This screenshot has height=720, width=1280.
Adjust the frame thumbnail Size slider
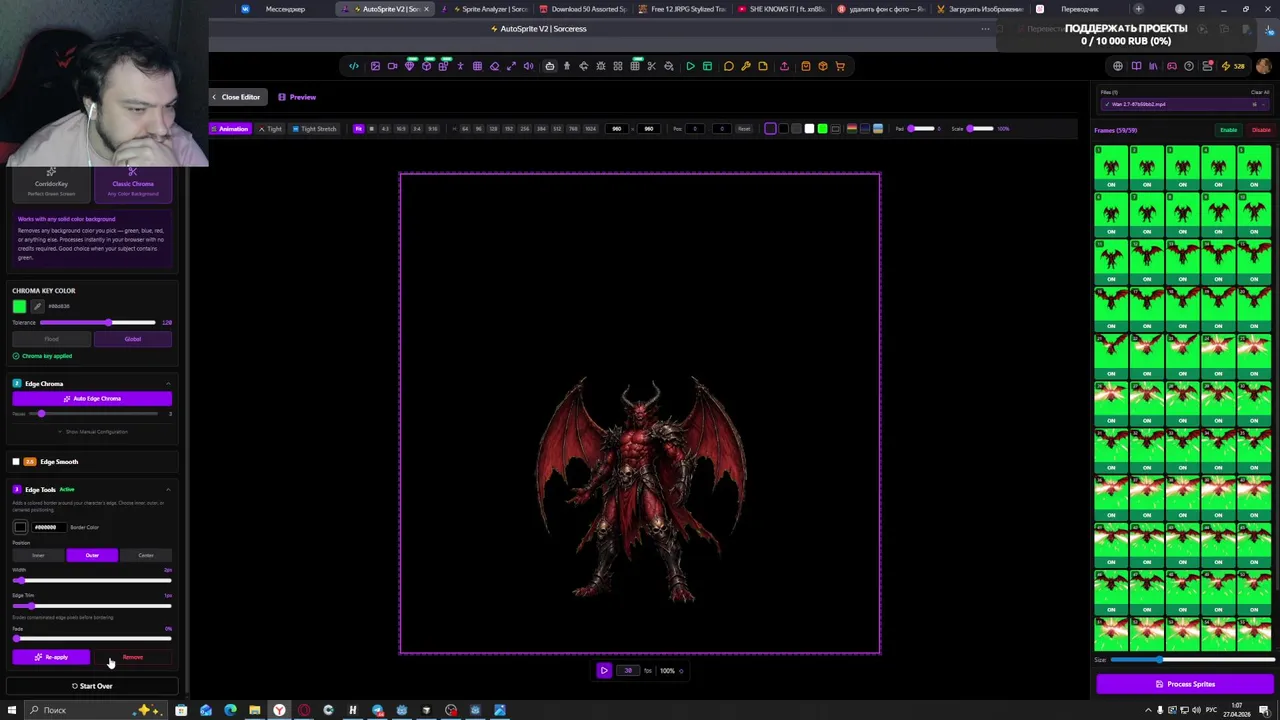click(x=1192, y=659)
